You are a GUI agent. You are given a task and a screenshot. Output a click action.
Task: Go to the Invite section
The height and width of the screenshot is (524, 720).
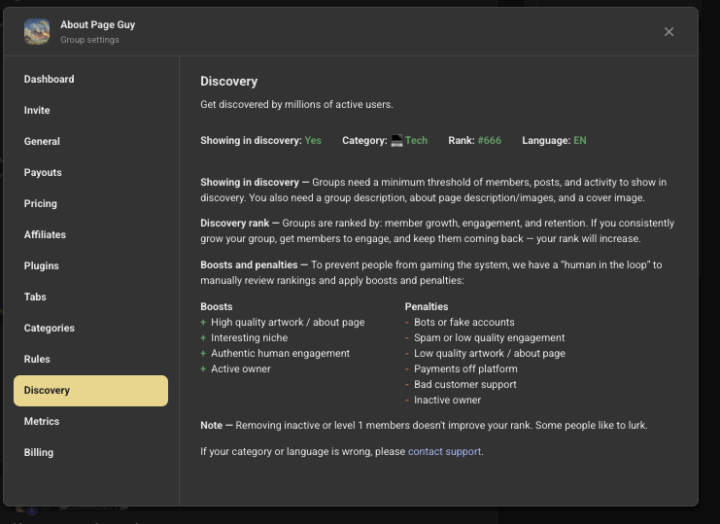point(37,110)
